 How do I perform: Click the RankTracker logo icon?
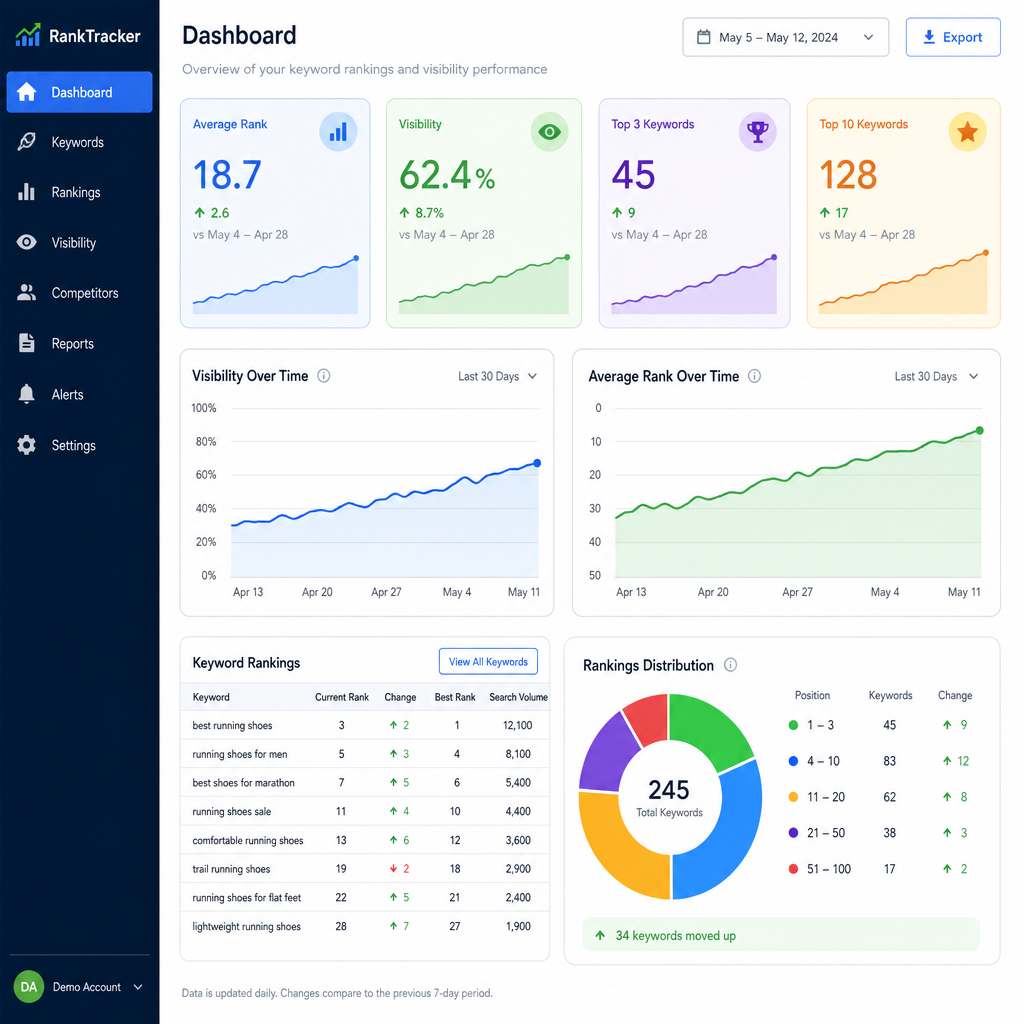point(27,35)
